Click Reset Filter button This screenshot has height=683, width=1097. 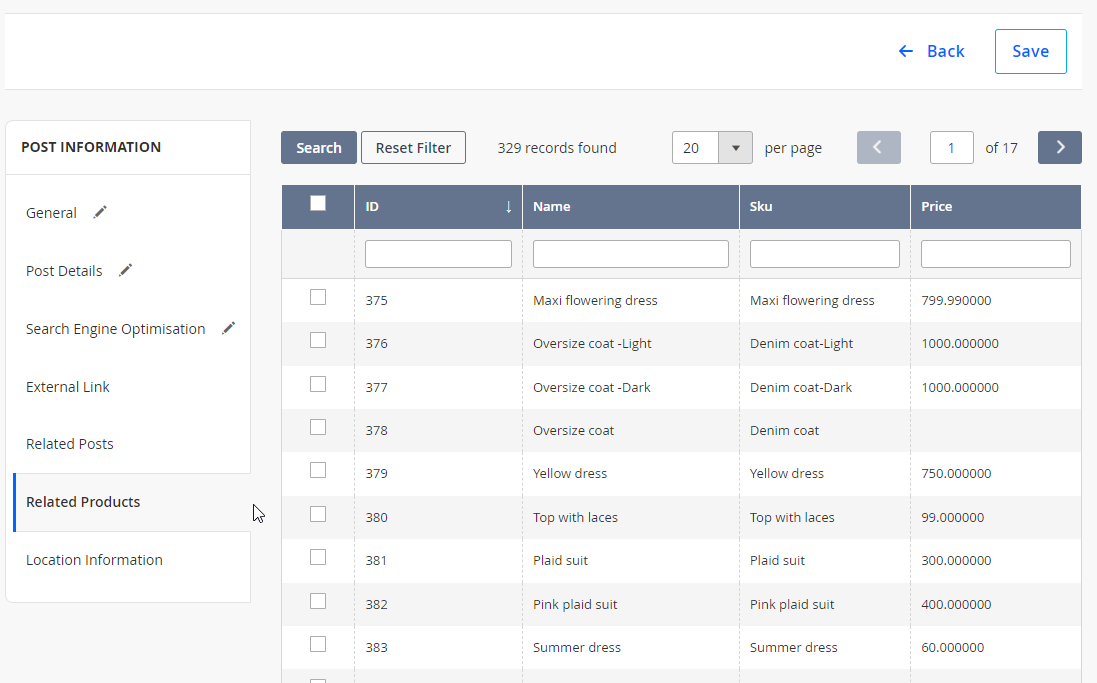pyautogui.click(x=413, y=148)
